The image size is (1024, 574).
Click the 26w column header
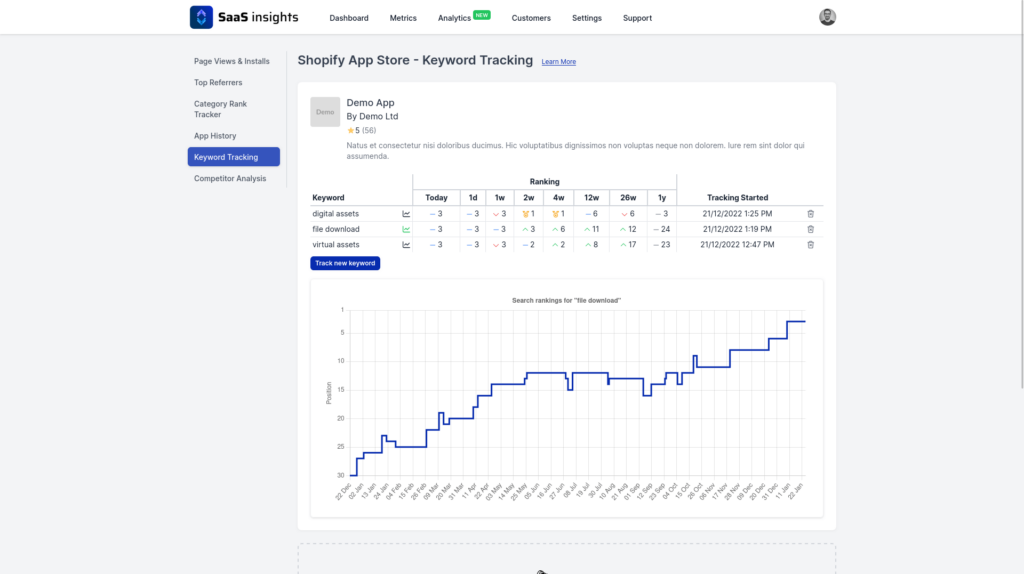tap(628, 198)
